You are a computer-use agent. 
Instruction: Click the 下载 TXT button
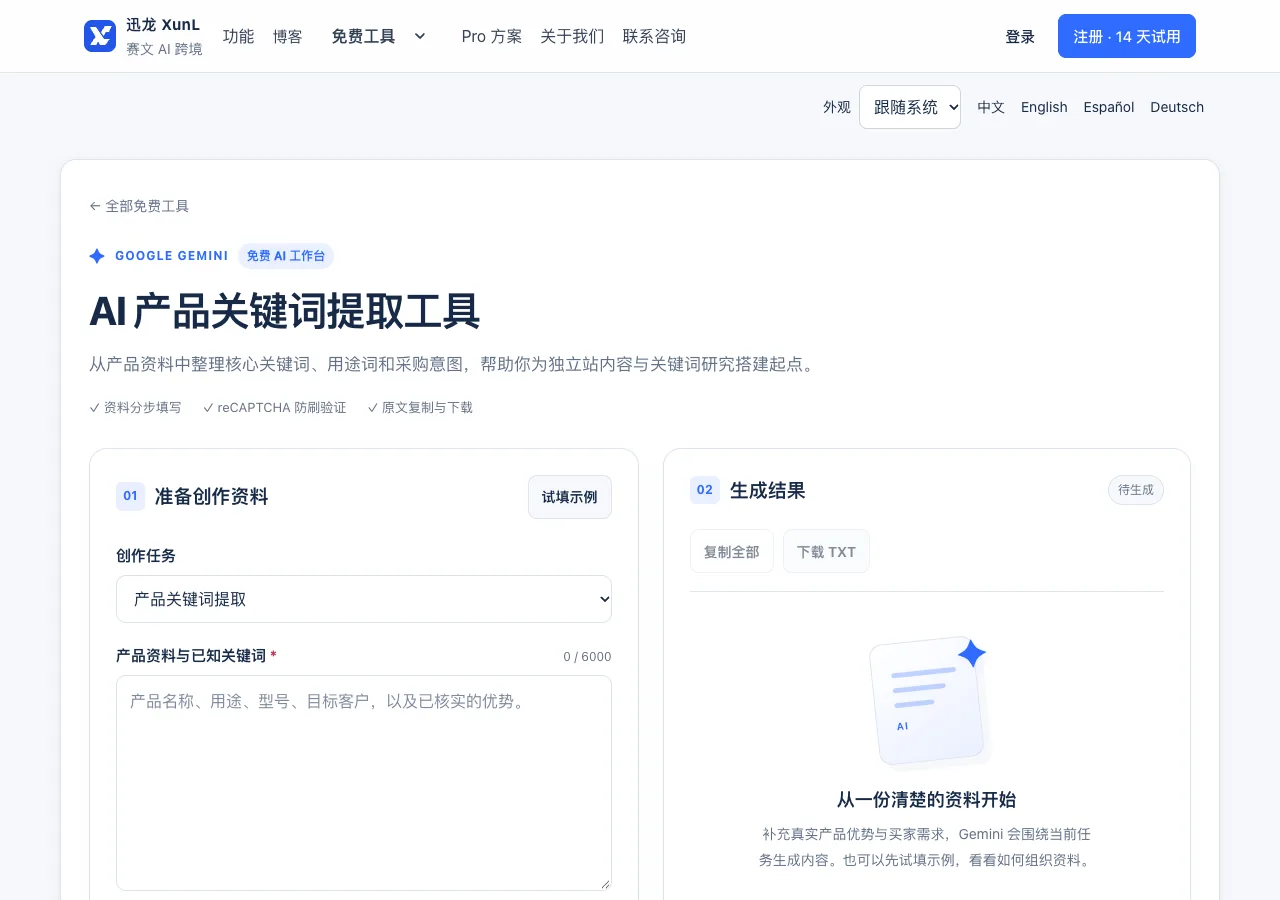[826, 551]
